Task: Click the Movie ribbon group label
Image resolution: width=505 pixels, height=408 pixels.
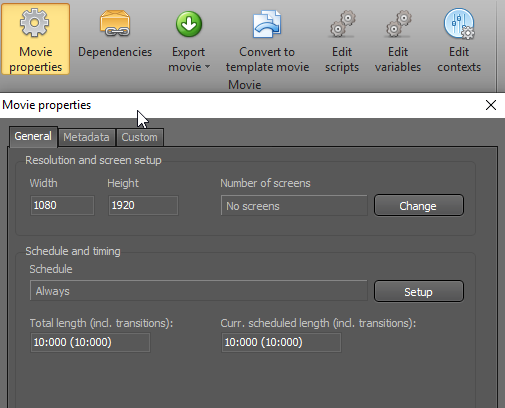Action: click(245, 85)
